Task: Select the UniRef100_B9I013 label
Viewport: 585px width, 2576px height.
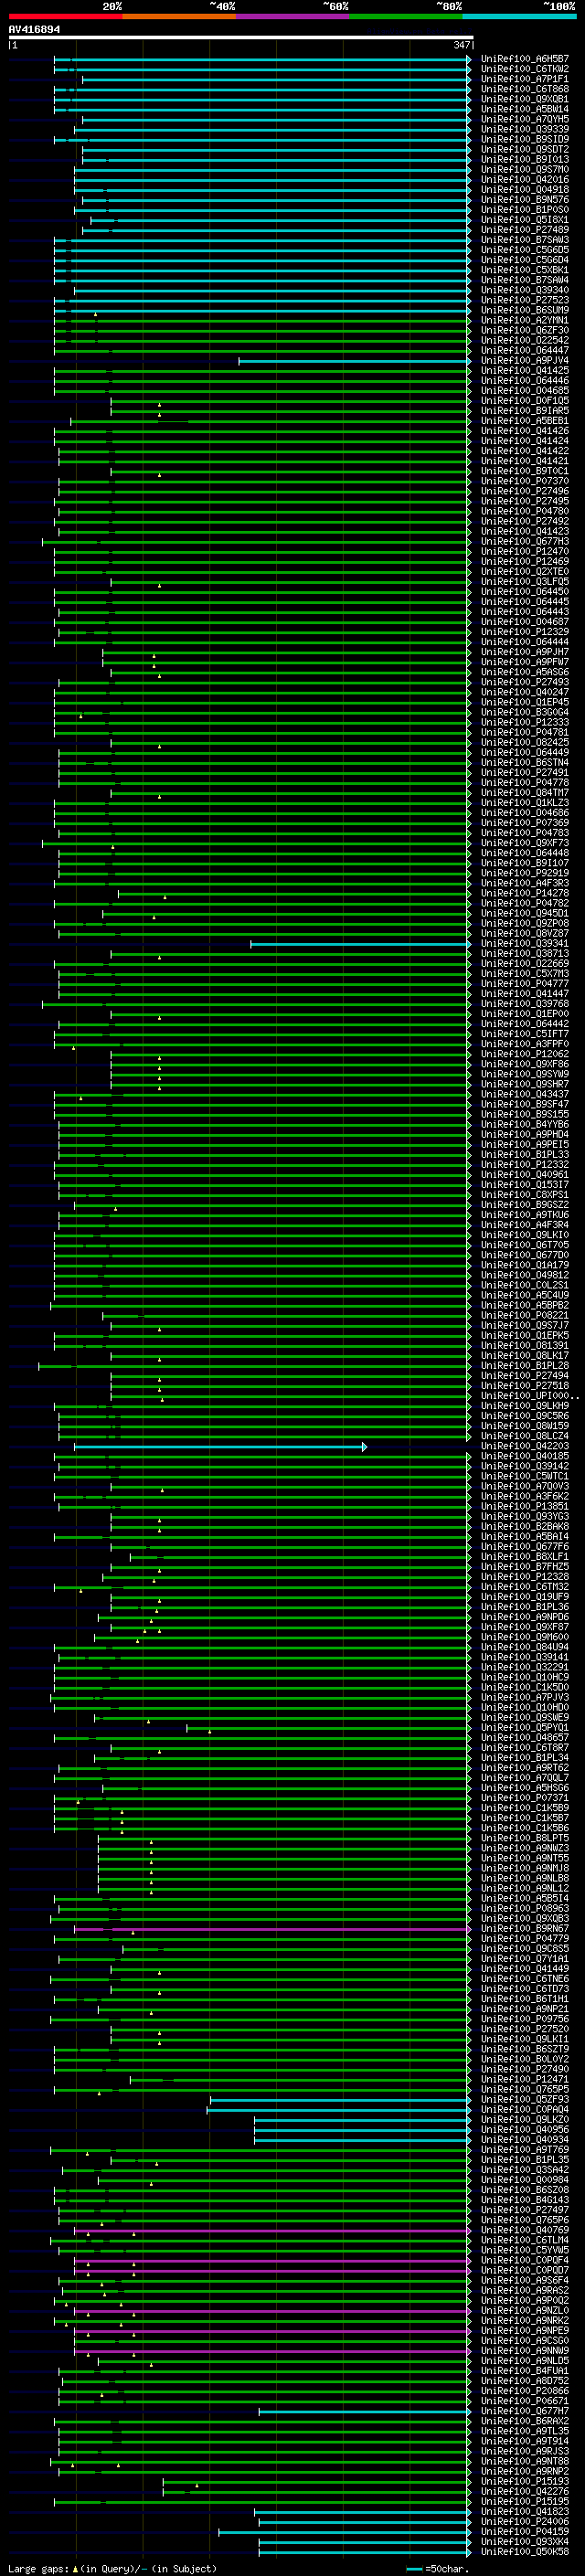Action: [524, 159]
